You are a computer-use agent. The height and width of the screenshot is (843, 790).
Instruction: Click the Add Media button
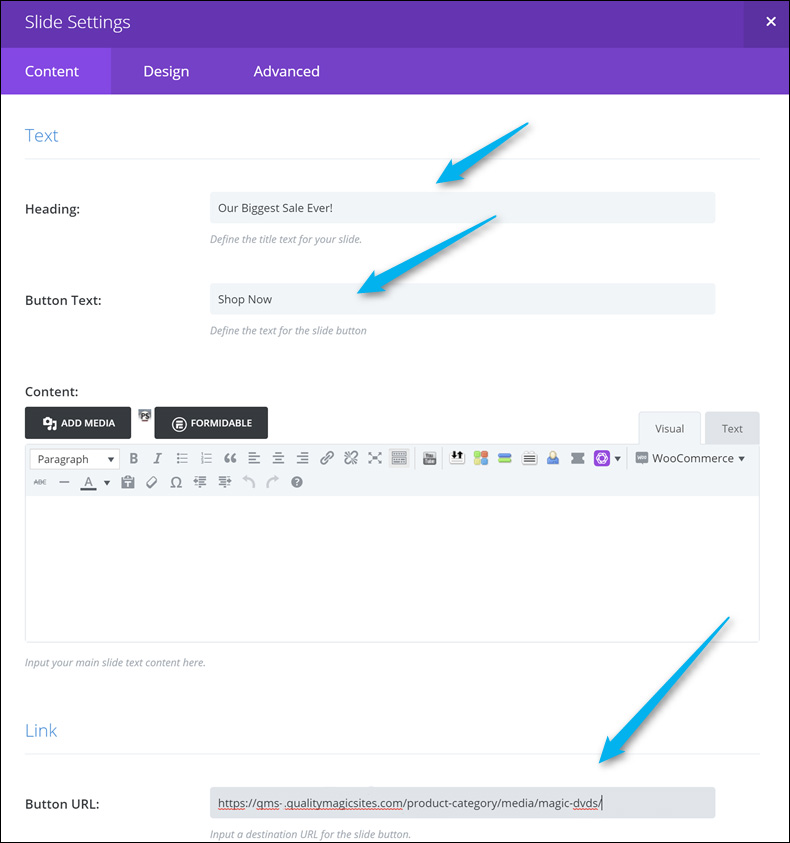78,423
